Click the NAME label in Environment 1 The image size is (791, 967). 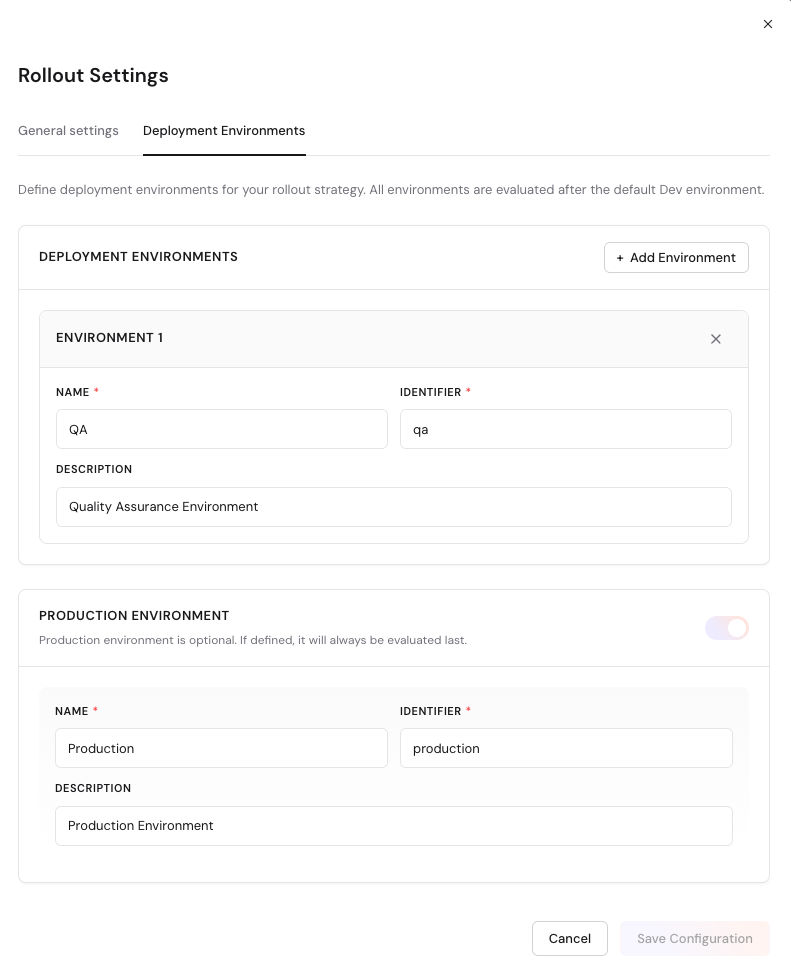click(x=72, y=393)
